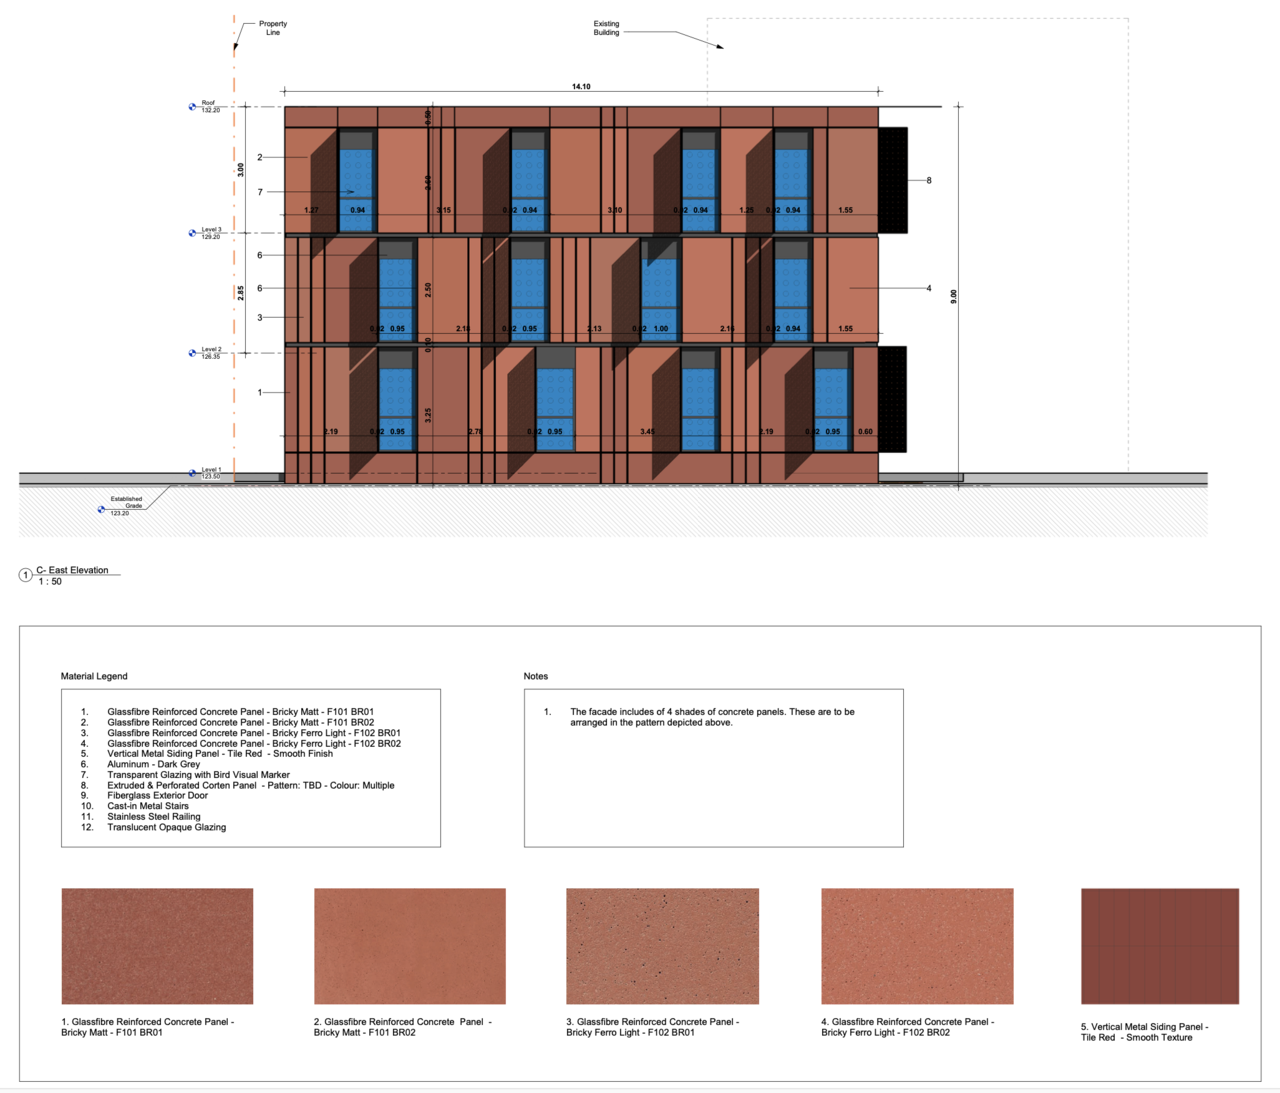The height and width of the screenshot is (1093, 1280).
Task: Click legend row 'Aluminum - Dark Grey'
Action: (141, 764)
